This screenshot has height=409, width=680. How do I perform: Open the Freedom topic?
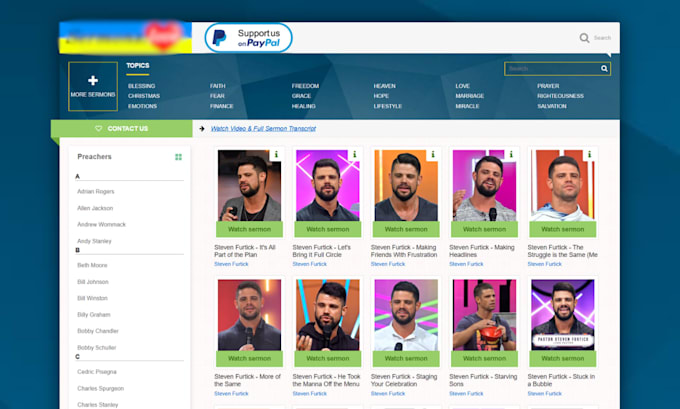305,86
